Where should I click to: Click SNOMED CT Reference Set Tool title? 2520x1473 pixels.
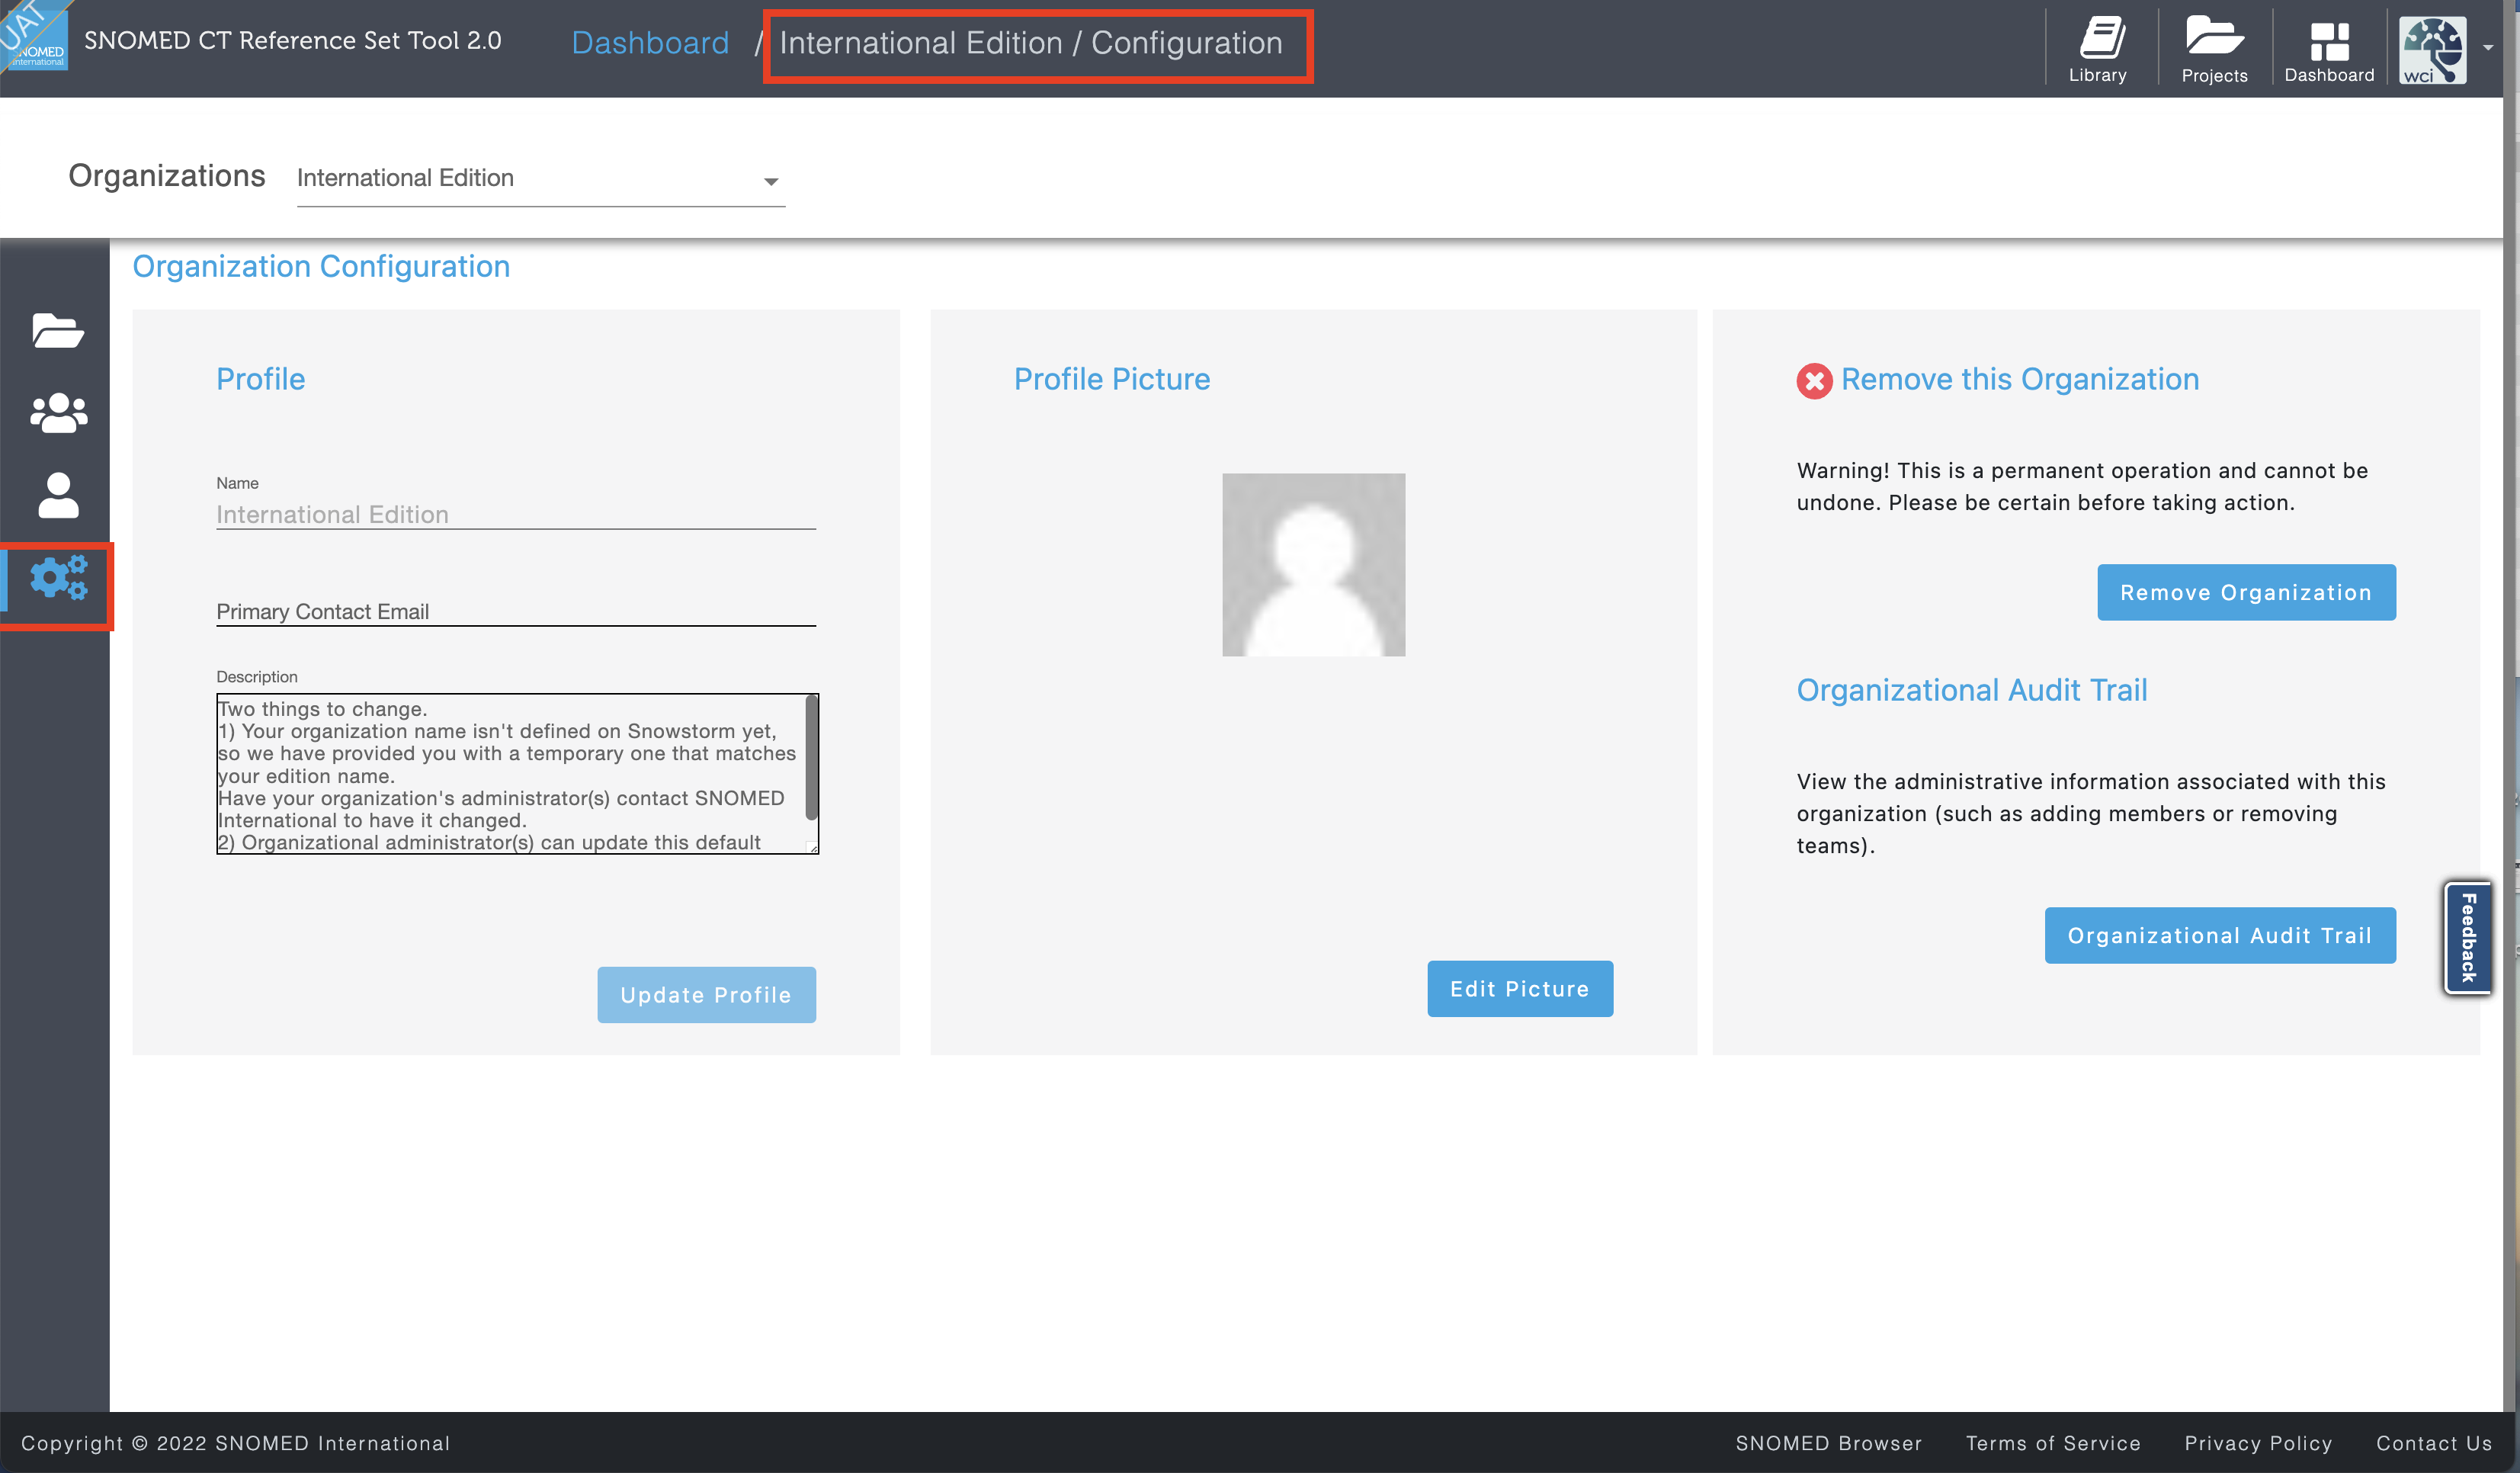(x=293, y=41)
